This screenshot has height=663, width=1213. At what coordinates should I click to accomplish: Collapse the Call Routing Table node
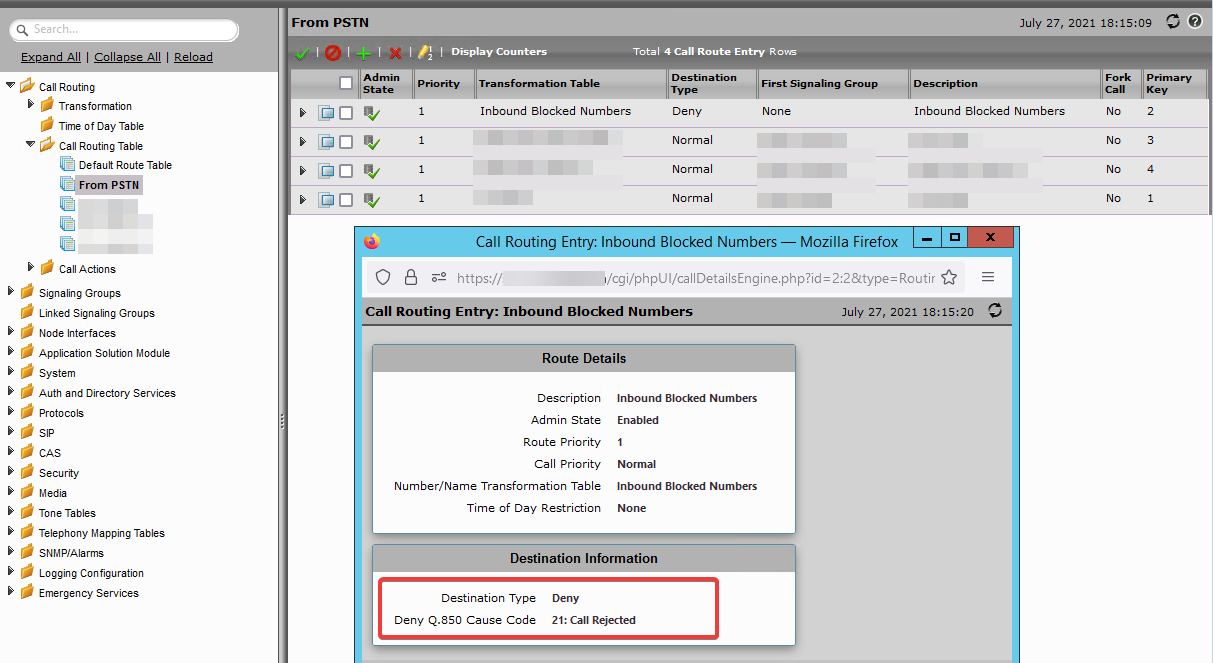pos(31,145)
